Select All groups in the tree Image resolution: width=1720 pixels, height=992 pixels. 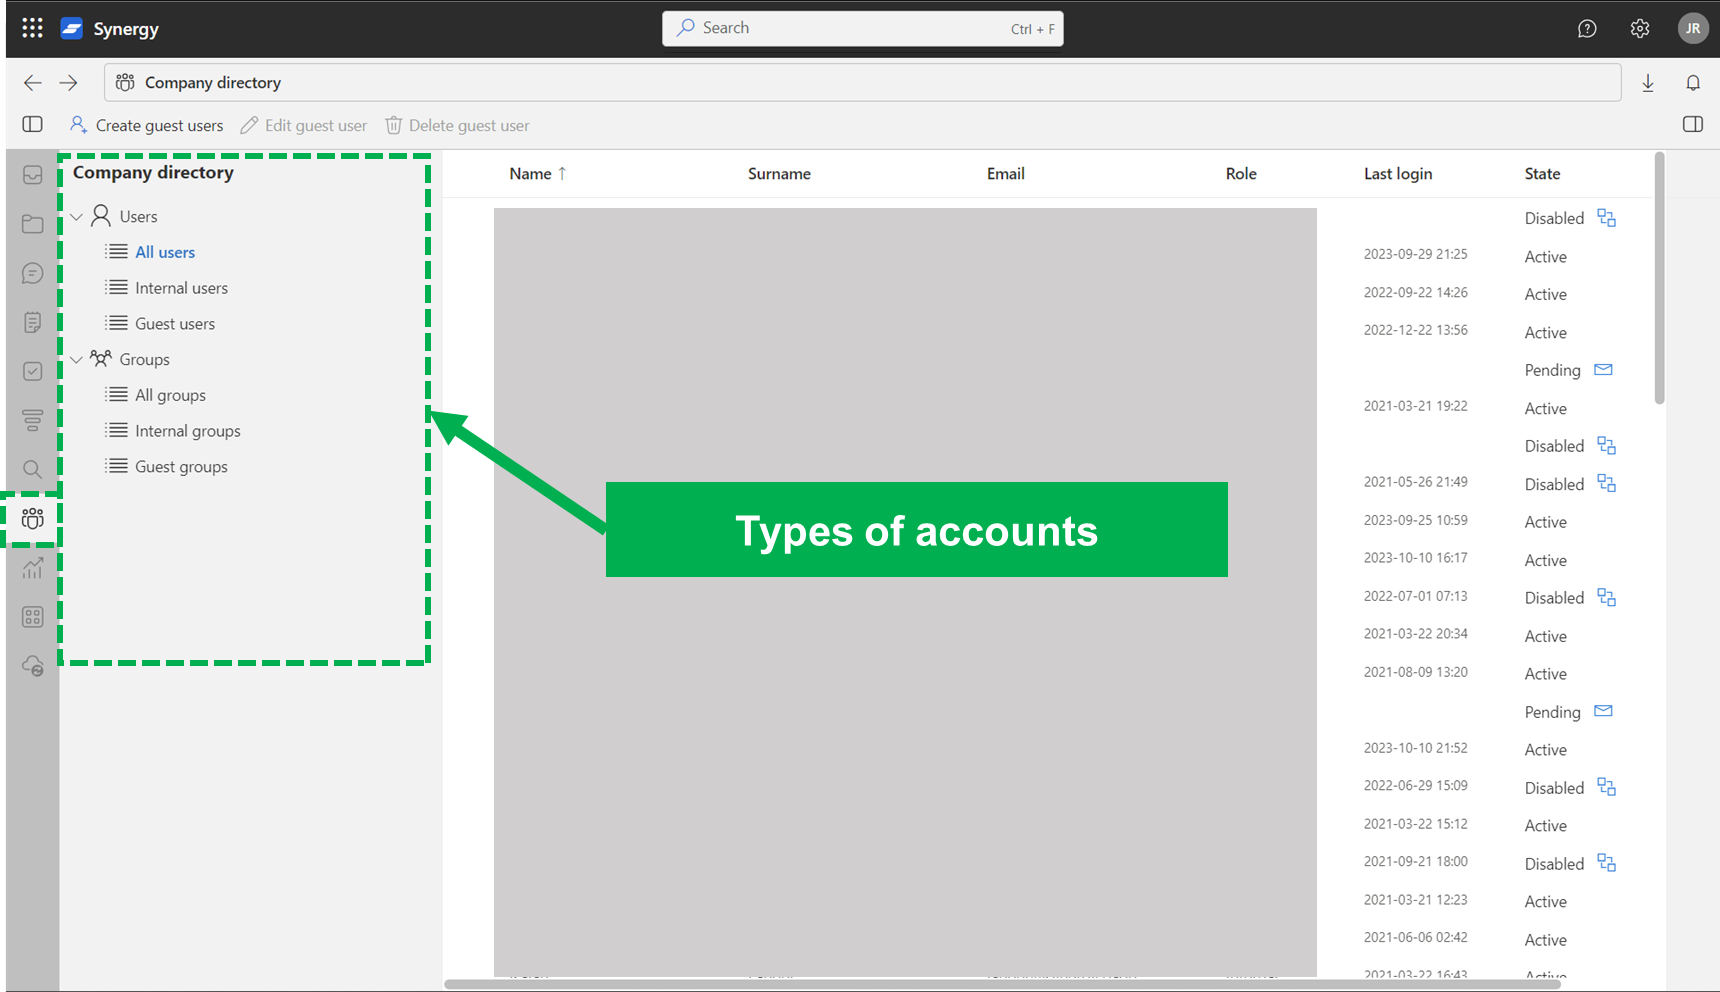click(x=170, y=395)
